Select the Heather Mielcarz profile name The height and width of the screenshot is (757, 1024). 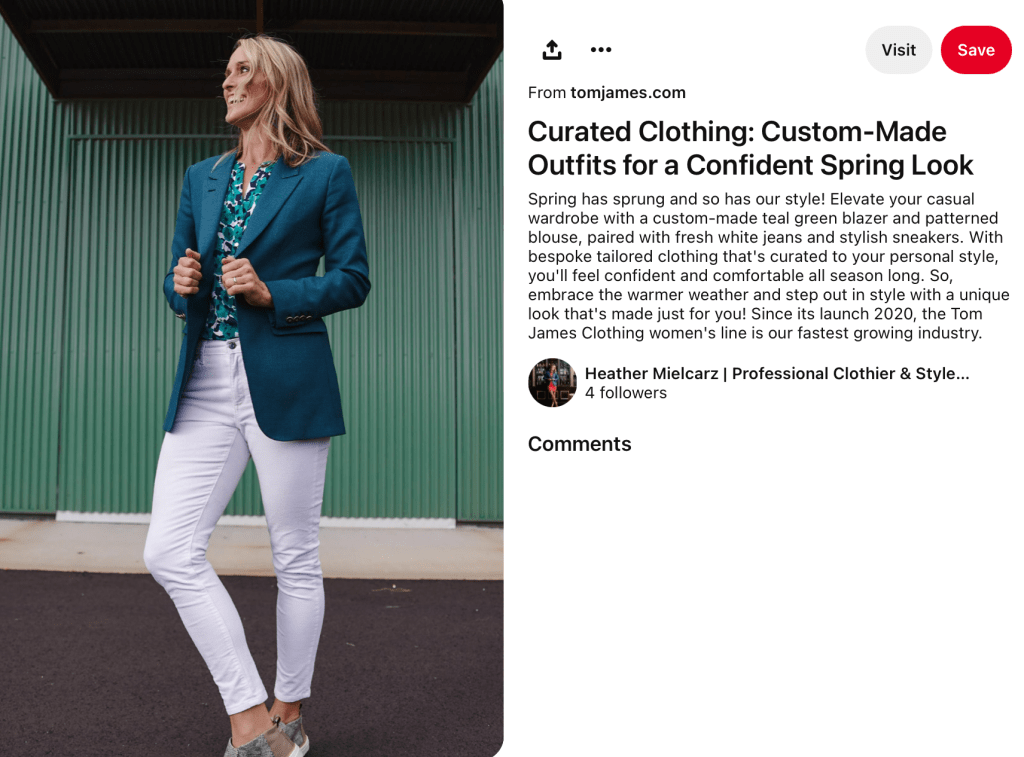tap(651, 374)
